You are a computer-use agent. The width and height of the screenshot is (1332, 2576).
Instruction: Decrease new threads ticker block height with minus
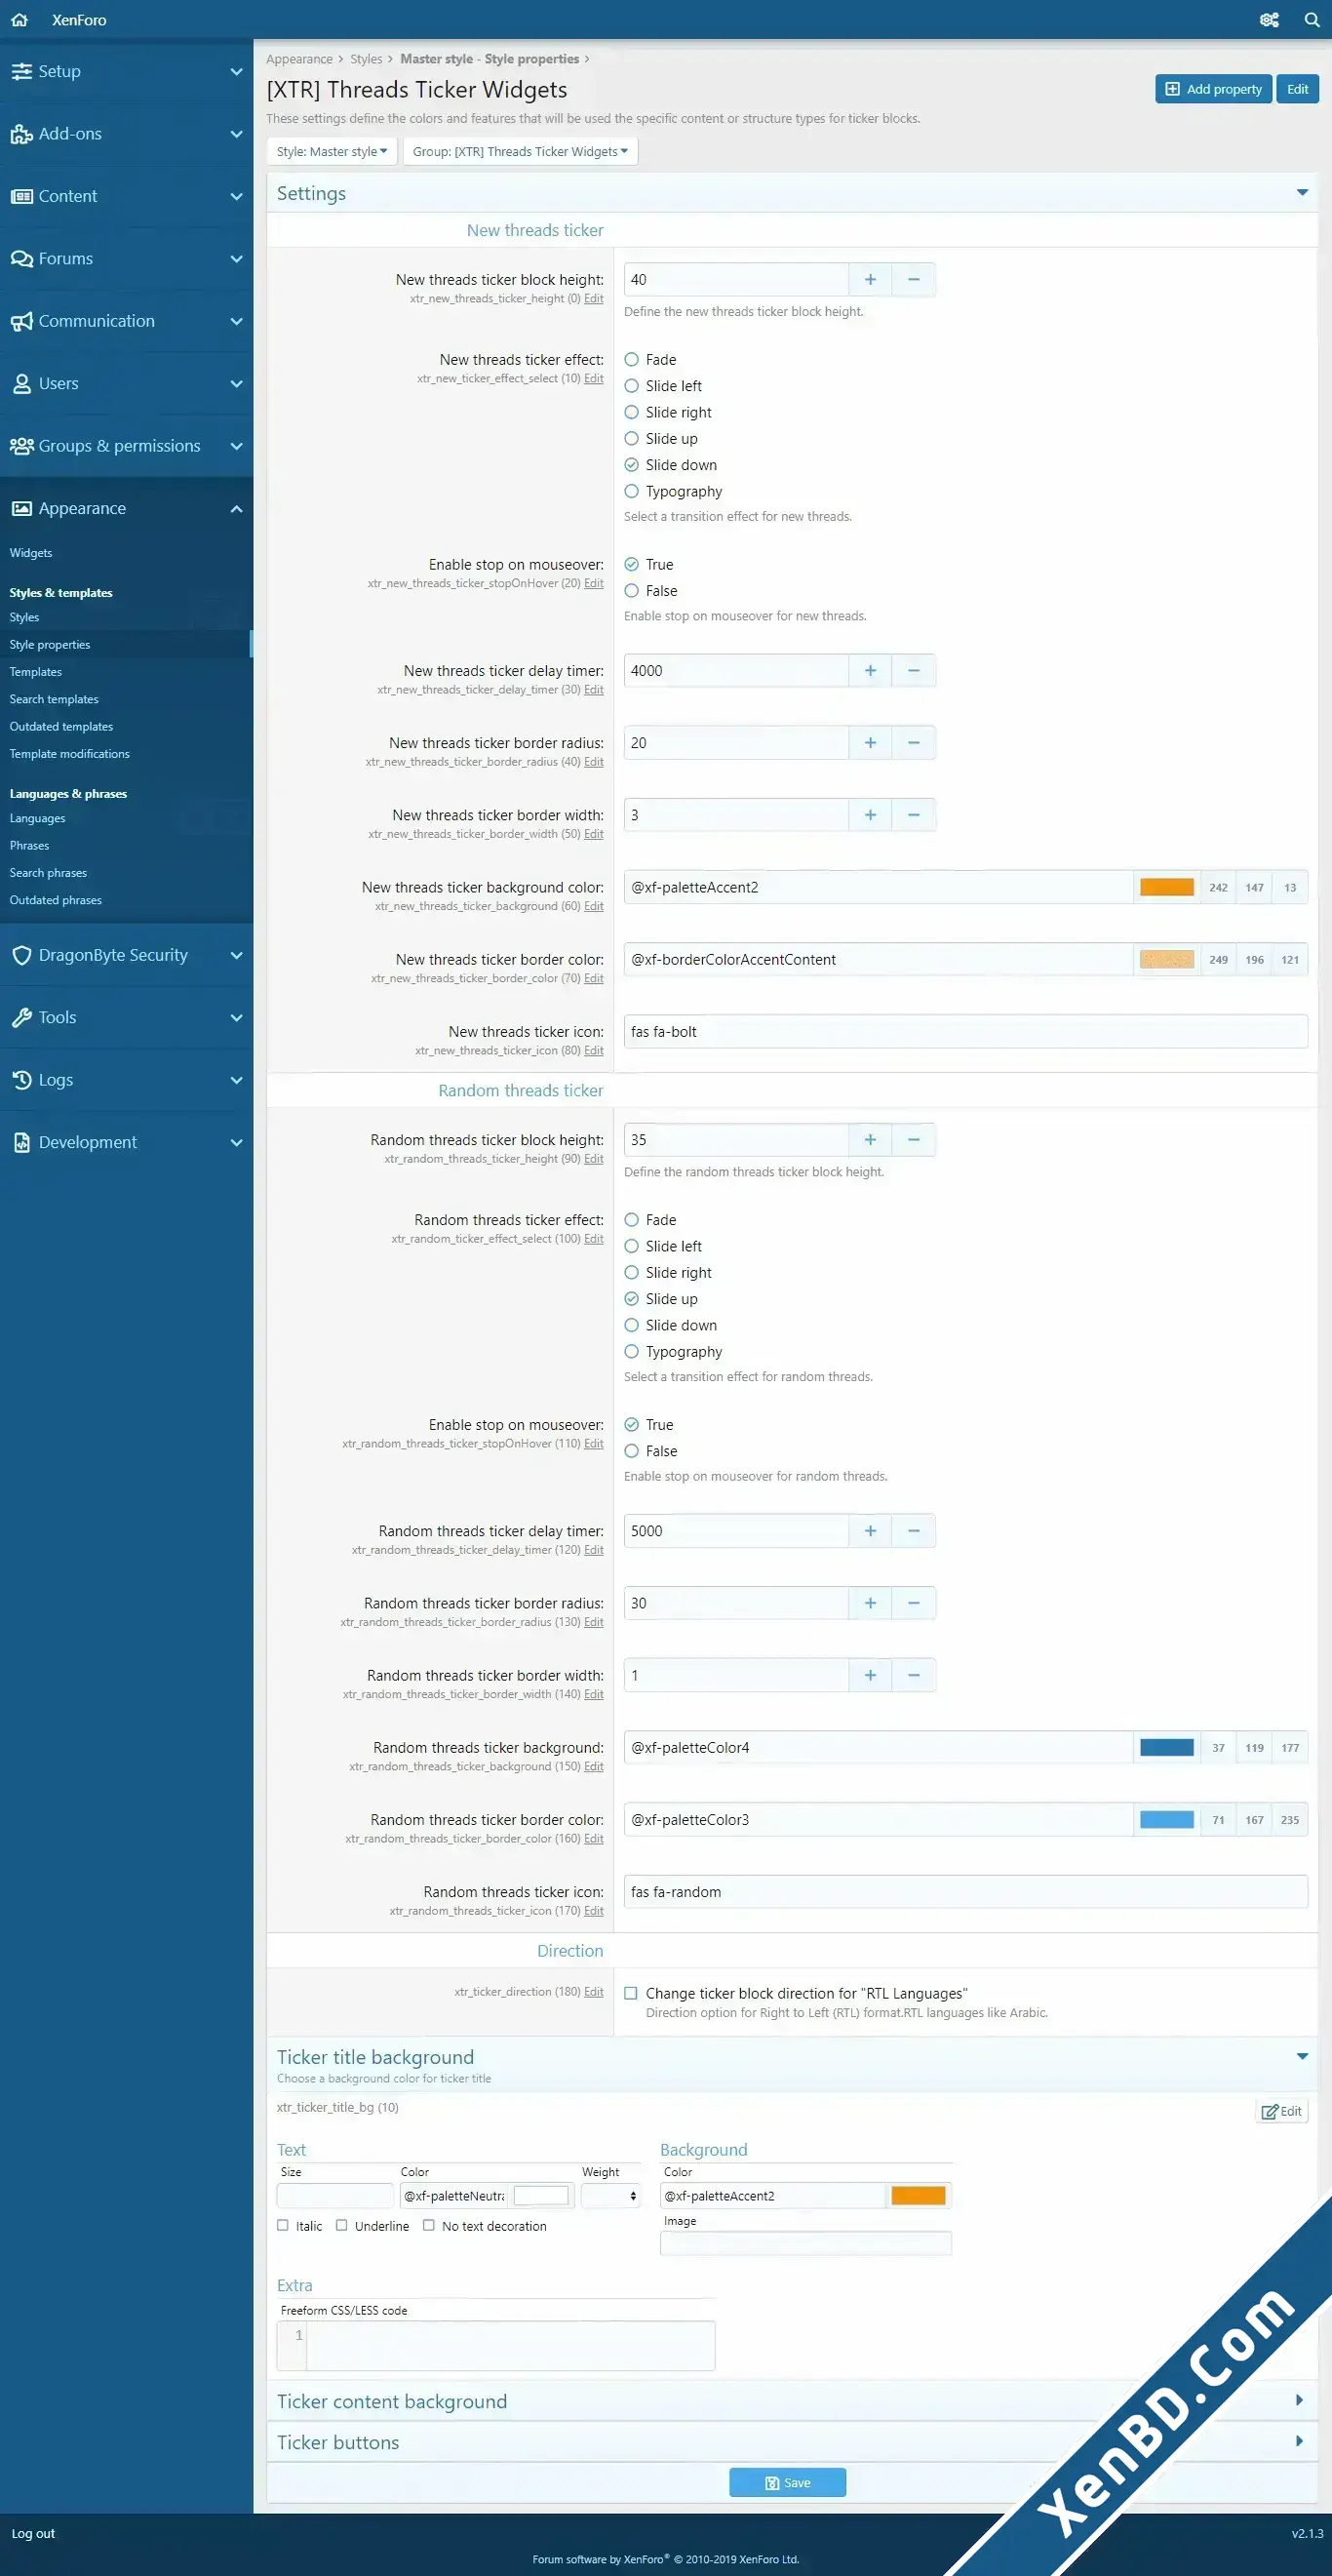tap(914, 280)
